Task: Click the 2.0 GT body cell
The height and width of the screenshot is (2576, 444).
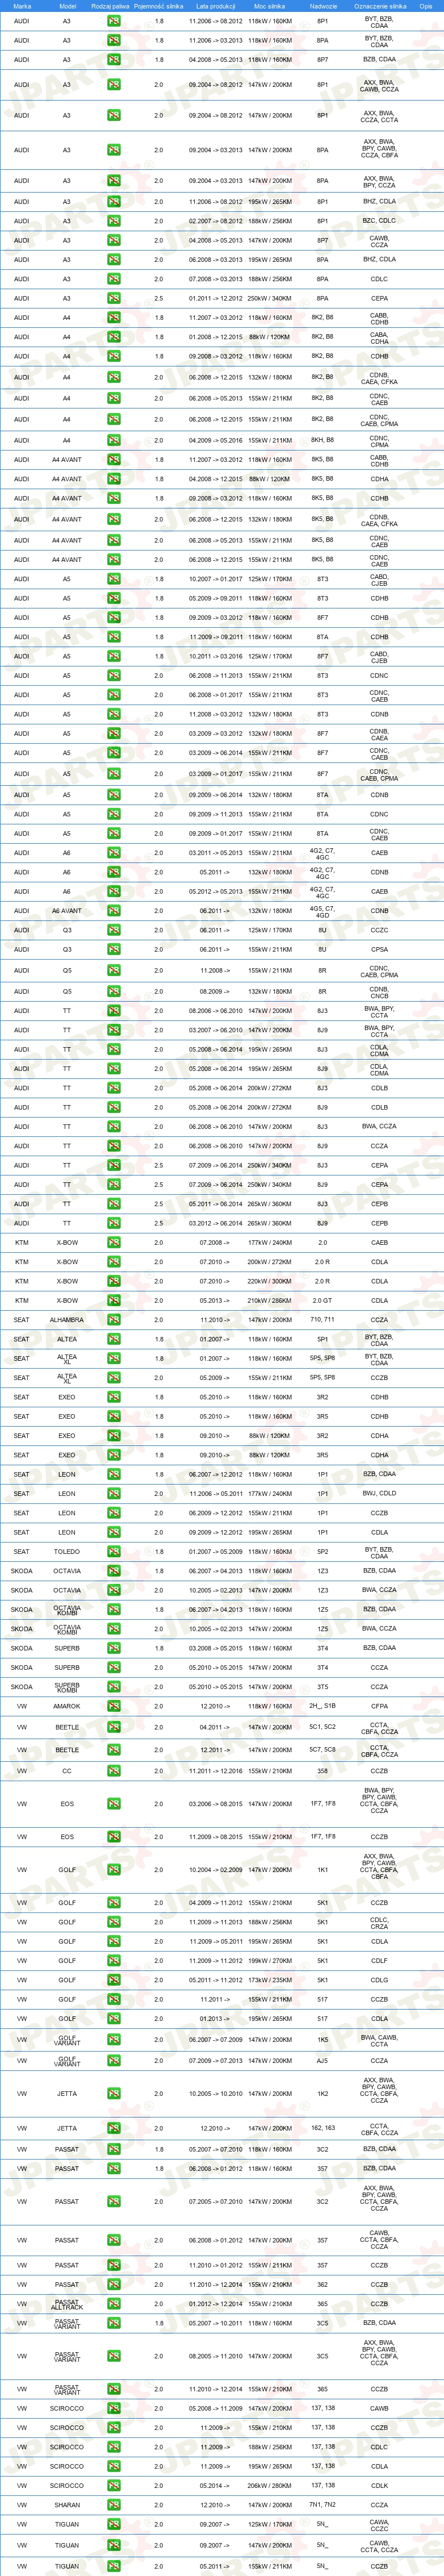Action: click(322, 1301)
